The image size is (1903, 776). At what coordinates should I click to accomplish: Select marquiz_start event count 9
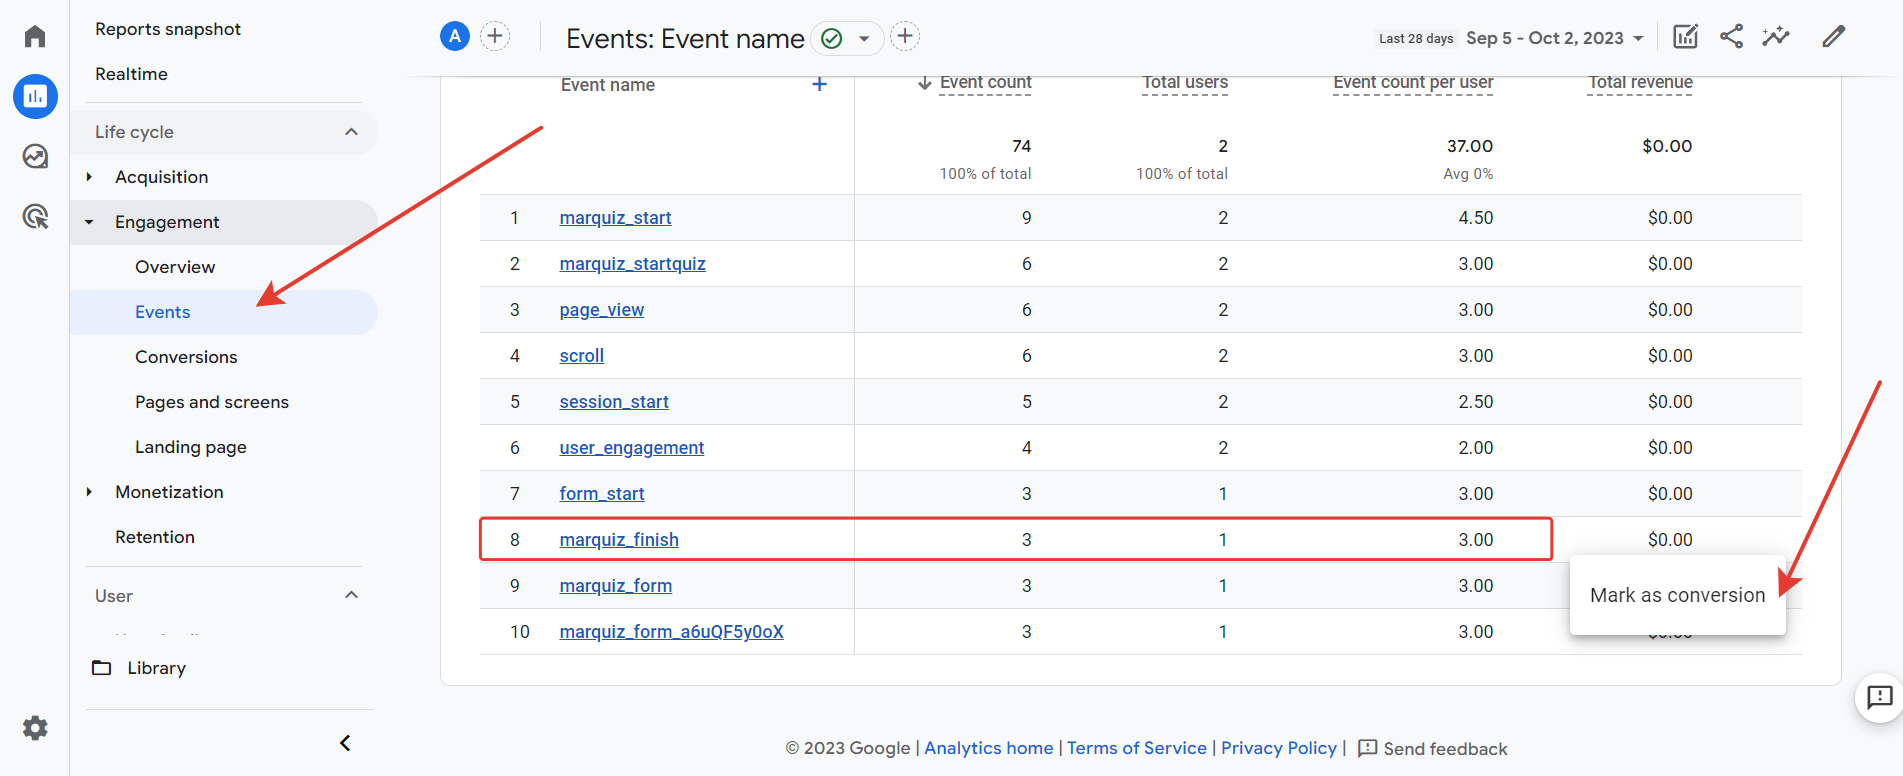(1026, 218)
